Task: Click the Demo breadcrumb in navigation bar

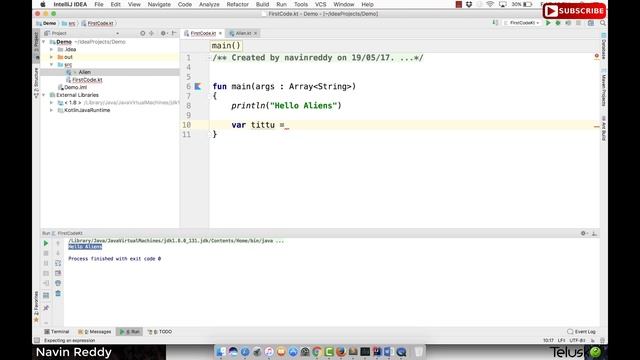Action: [47, 23]
